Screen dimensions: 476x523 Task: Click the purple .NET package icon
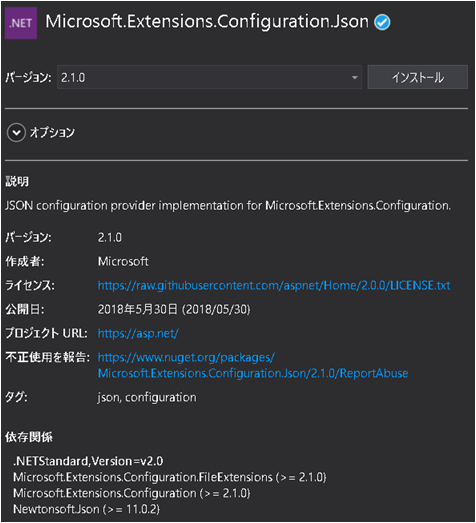point(21,23)
